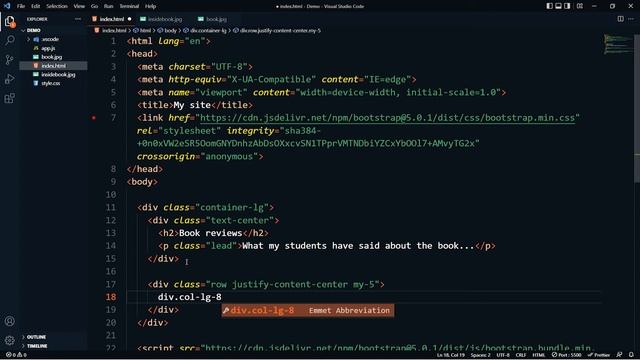
Task: Click Ln 18, Col 19 status item
Action: [450, 355]
